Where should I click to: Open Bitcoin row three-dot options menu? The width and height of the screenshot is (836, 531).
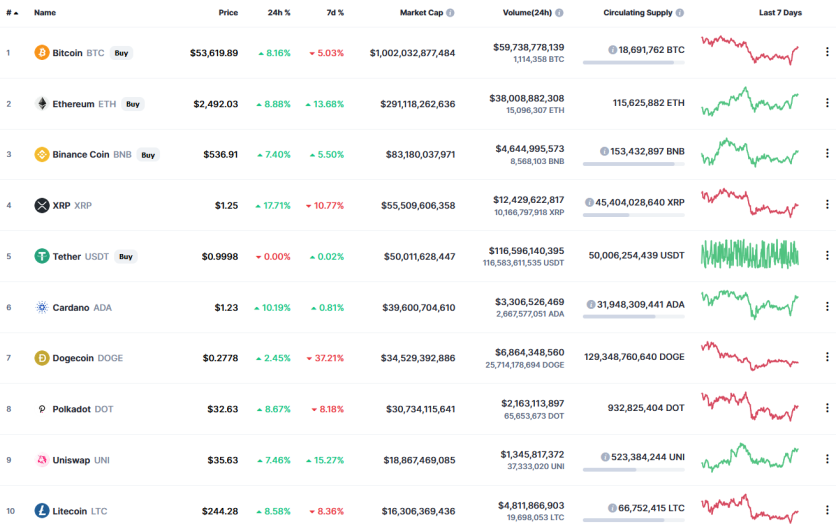[827, 52]
